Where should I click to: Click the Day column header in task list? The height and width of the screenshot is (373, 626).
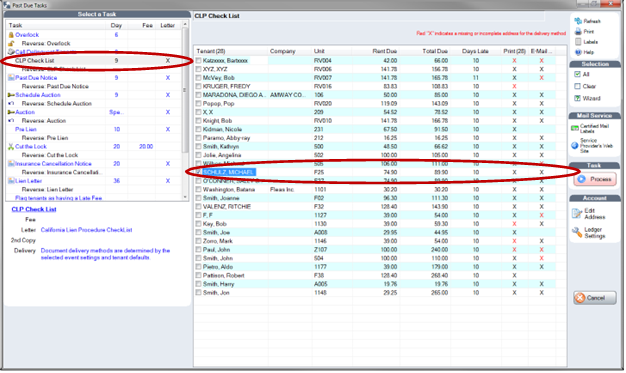coord(116,25)
